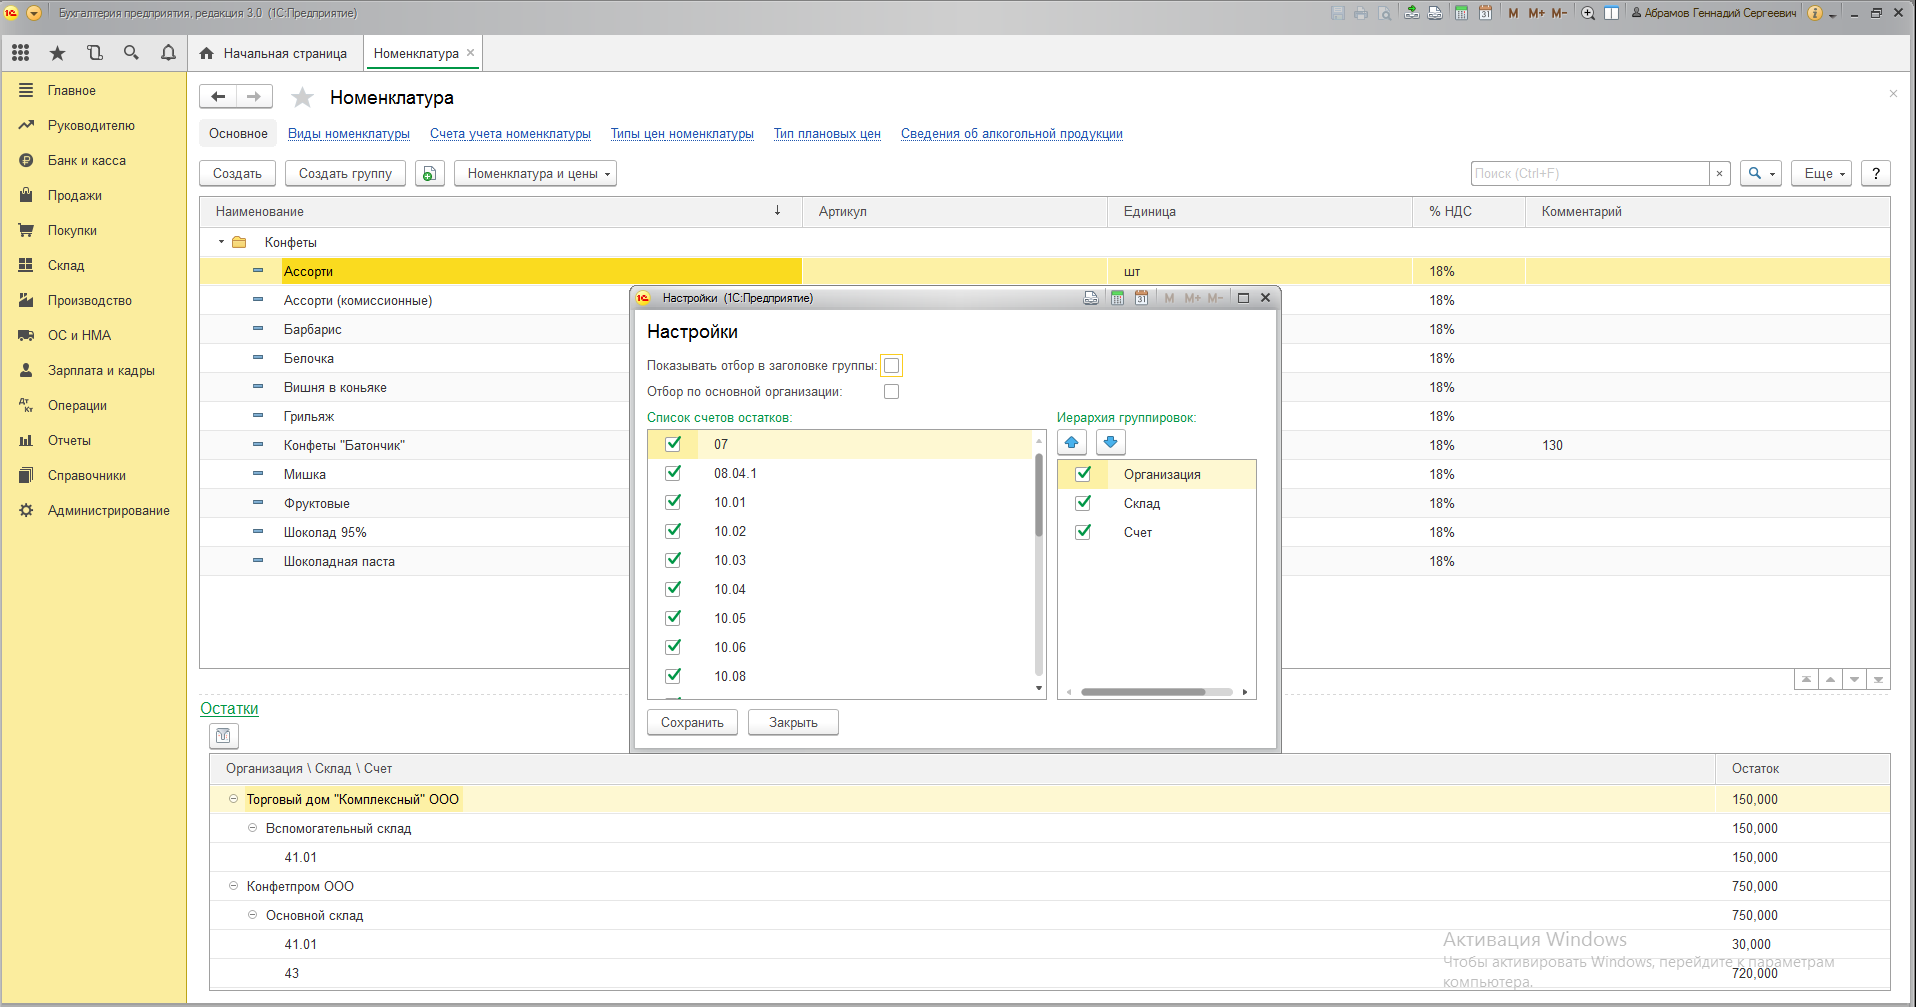Image resolution: width=1919 pixels, height=1007 pixels.
Task: Clear the search field with x
Action: pos(1719,173)
